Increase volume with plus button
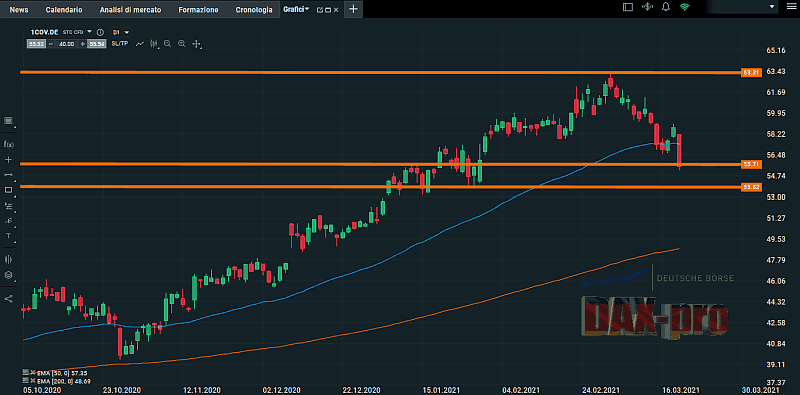800x395 pixels. (83, 44)
